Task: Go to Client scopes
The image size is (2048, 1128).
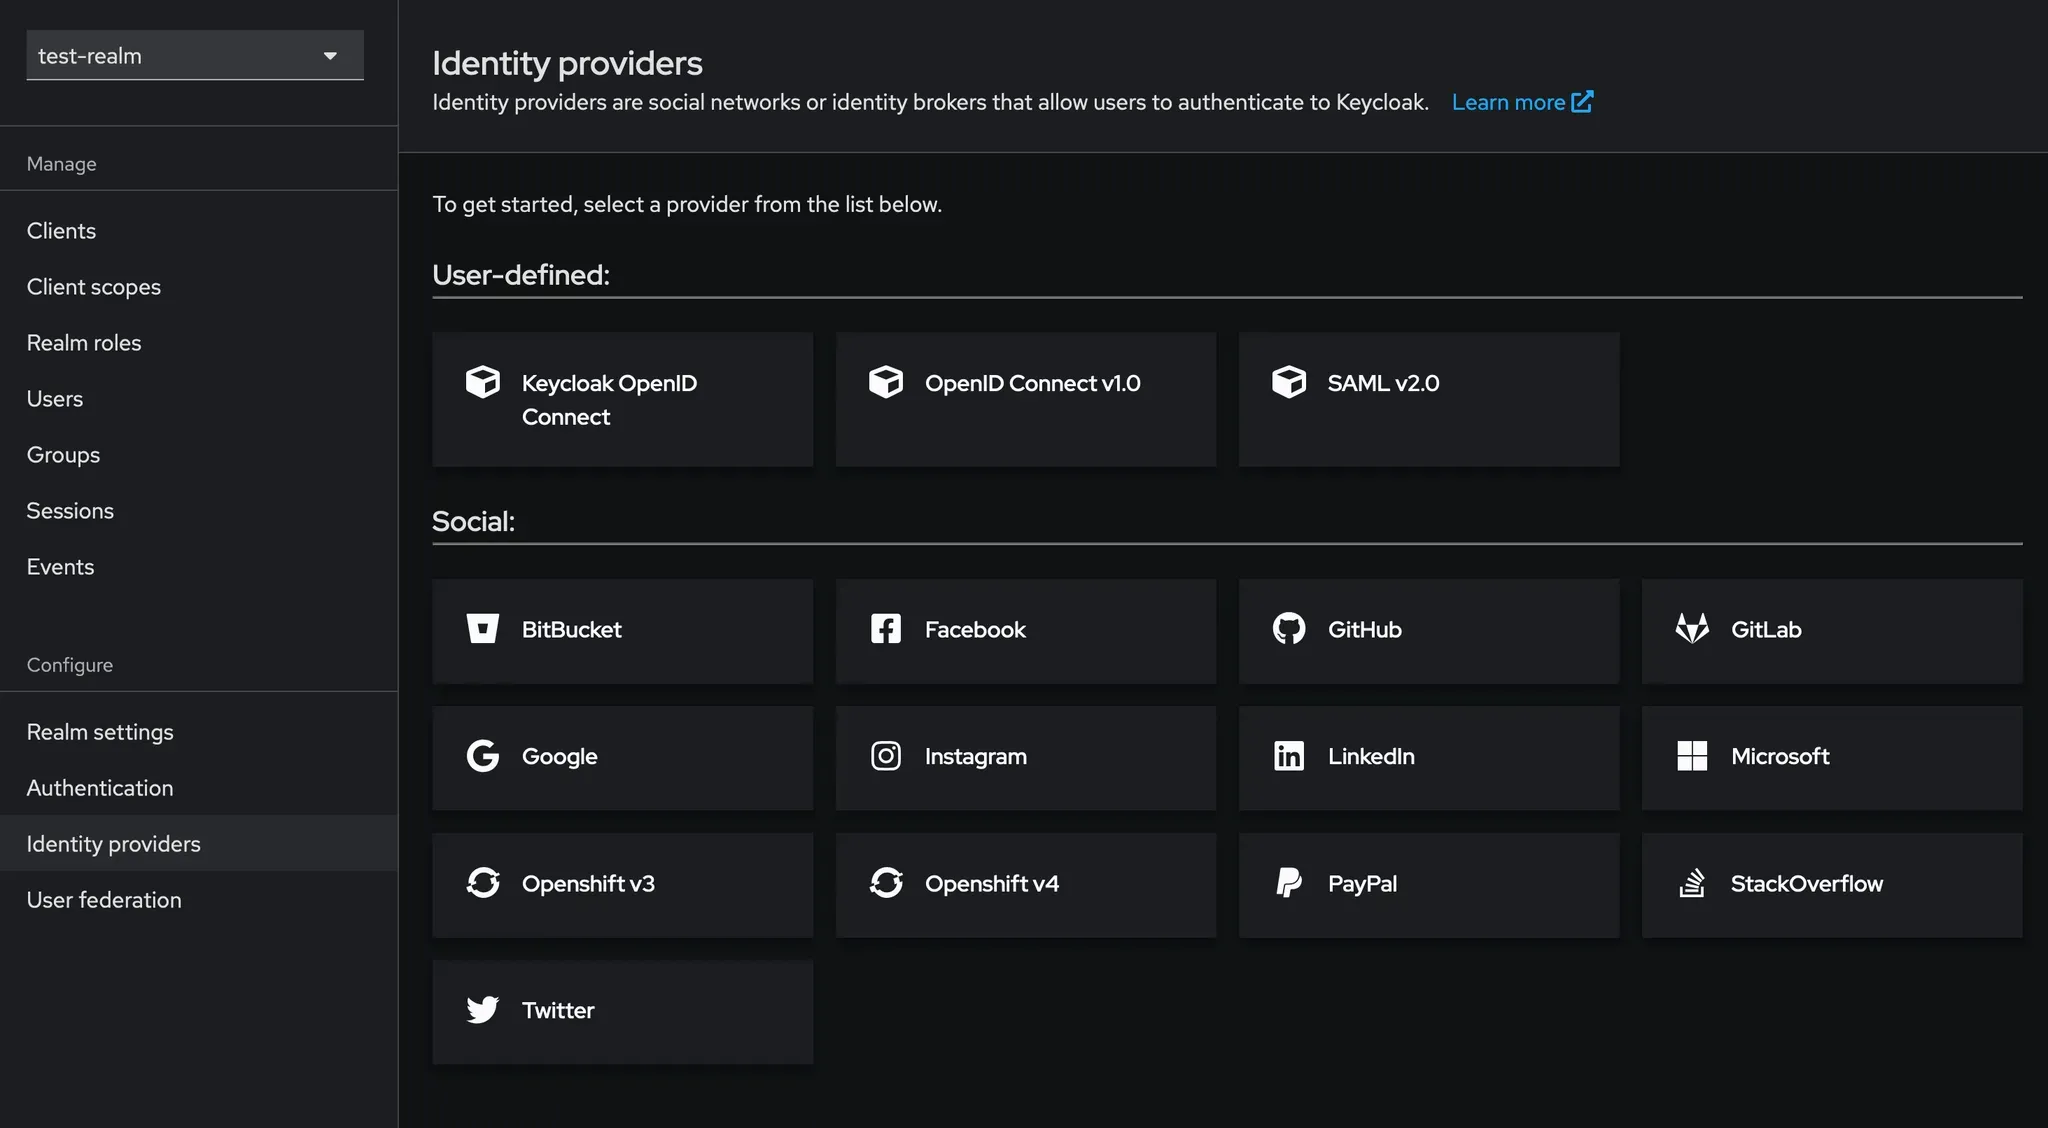Action: [199, 287]
